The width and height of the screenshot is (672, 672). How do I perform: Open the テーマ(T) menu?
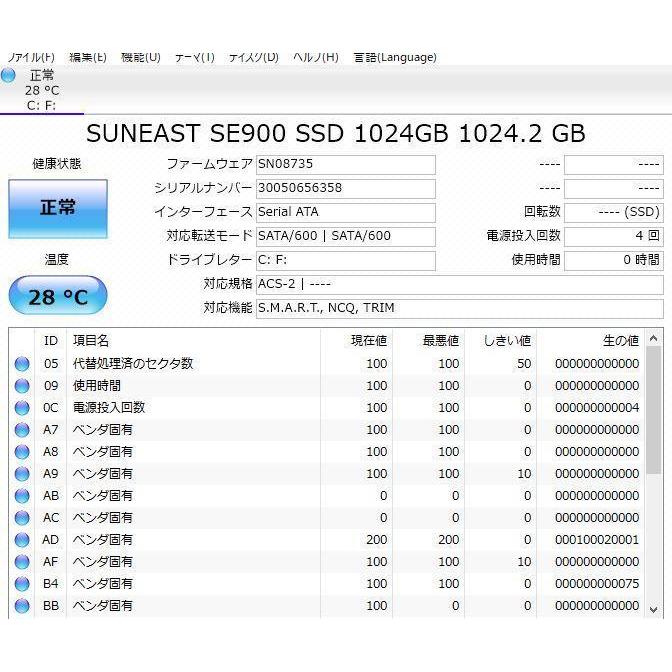[x=195, y=57]
